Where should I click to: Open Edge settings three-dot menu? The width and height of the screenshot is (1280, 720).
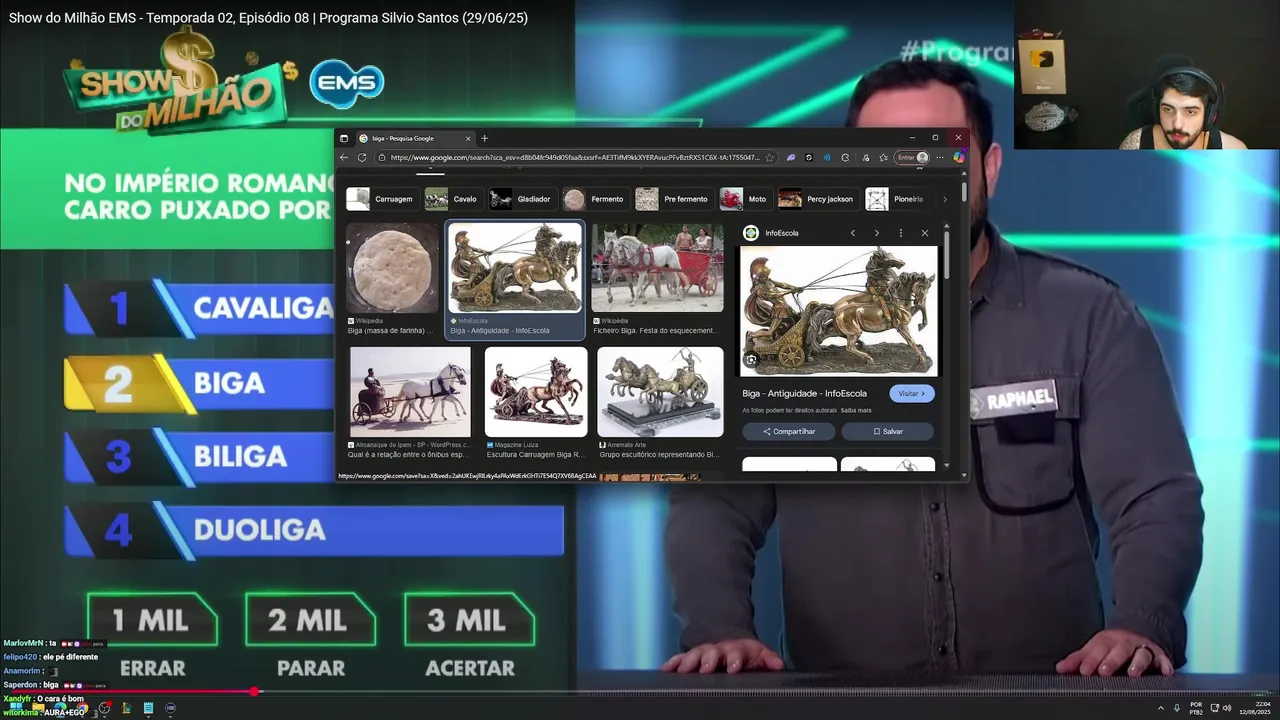click(x=940, y=157)
